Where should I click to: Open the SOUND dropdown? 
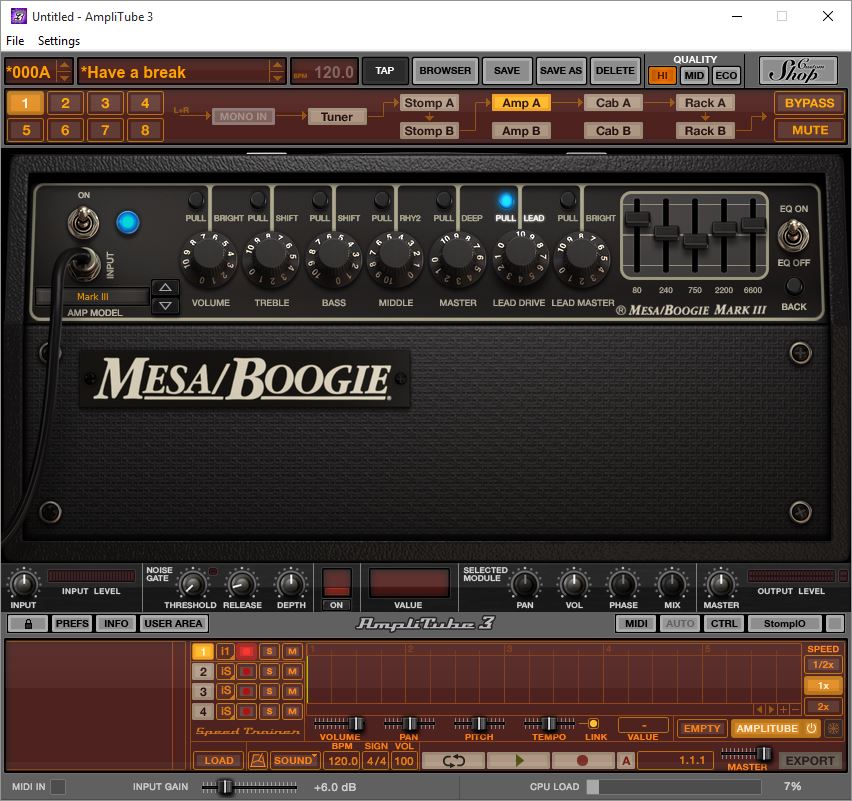[296, 760]
